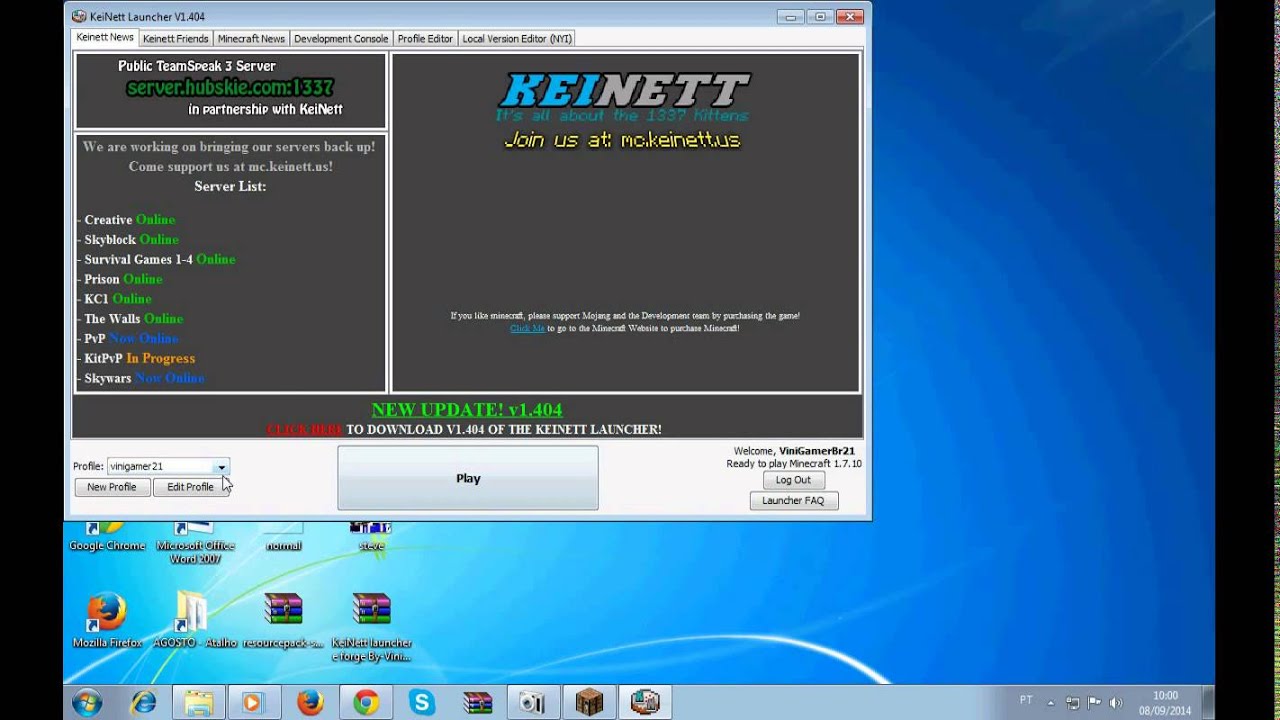The height and width of the screenshot is (720, 1280).
Task: Click the red CLICK HERE download link
Action: coord(305,430)
